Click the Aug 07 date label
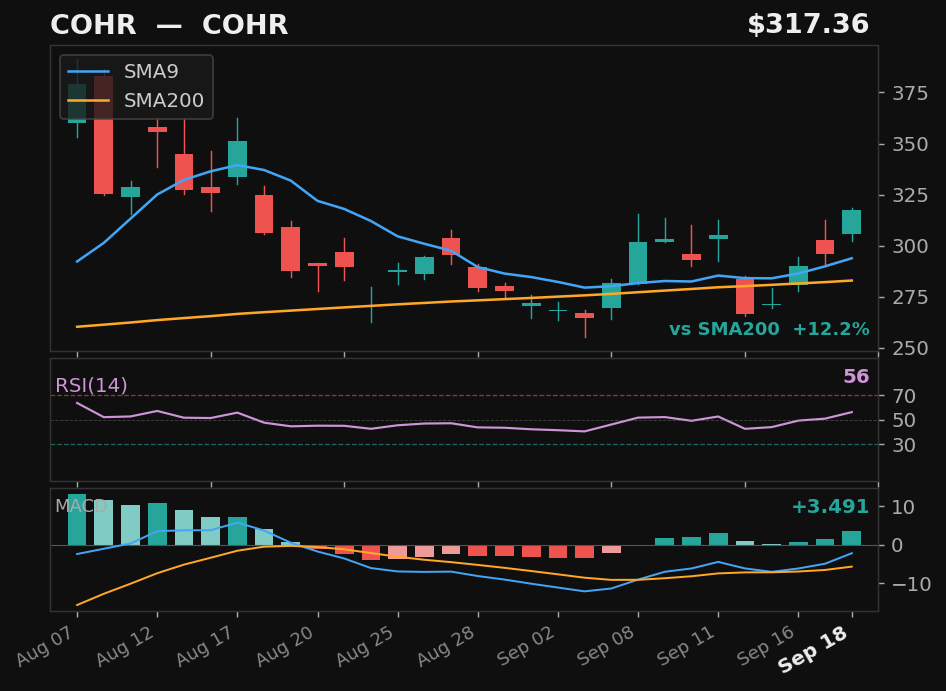Screen dimensions: 946x691 click(x=46, y=646)
